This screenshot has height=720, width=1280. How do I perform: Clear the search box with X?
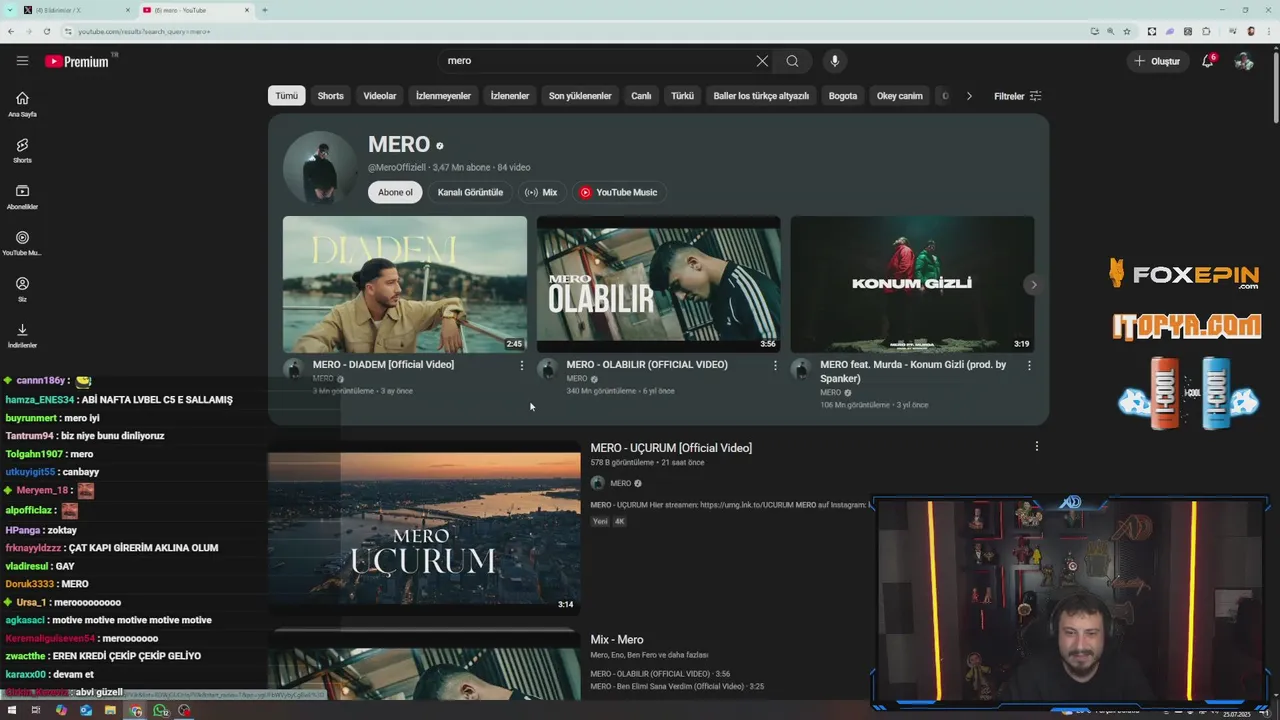(x=762, y=61)
